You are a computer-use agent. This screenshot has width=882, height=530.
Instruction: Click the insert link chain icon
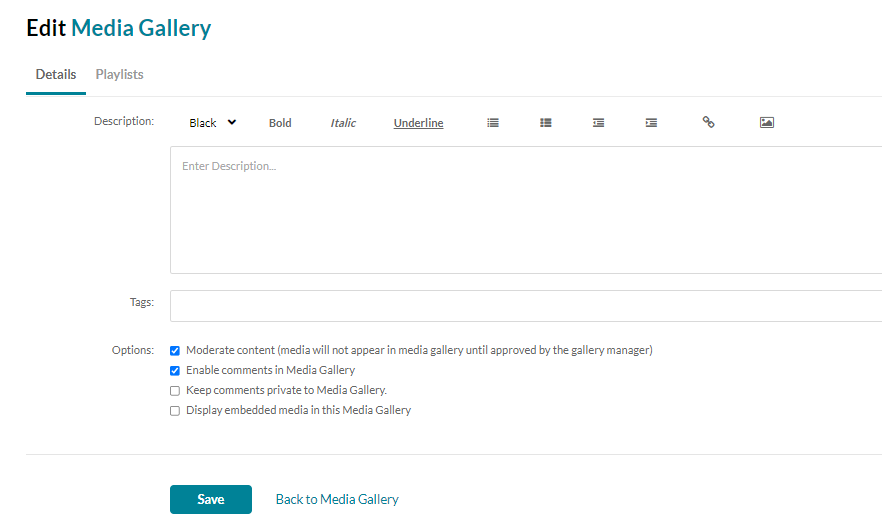point(708,122)
